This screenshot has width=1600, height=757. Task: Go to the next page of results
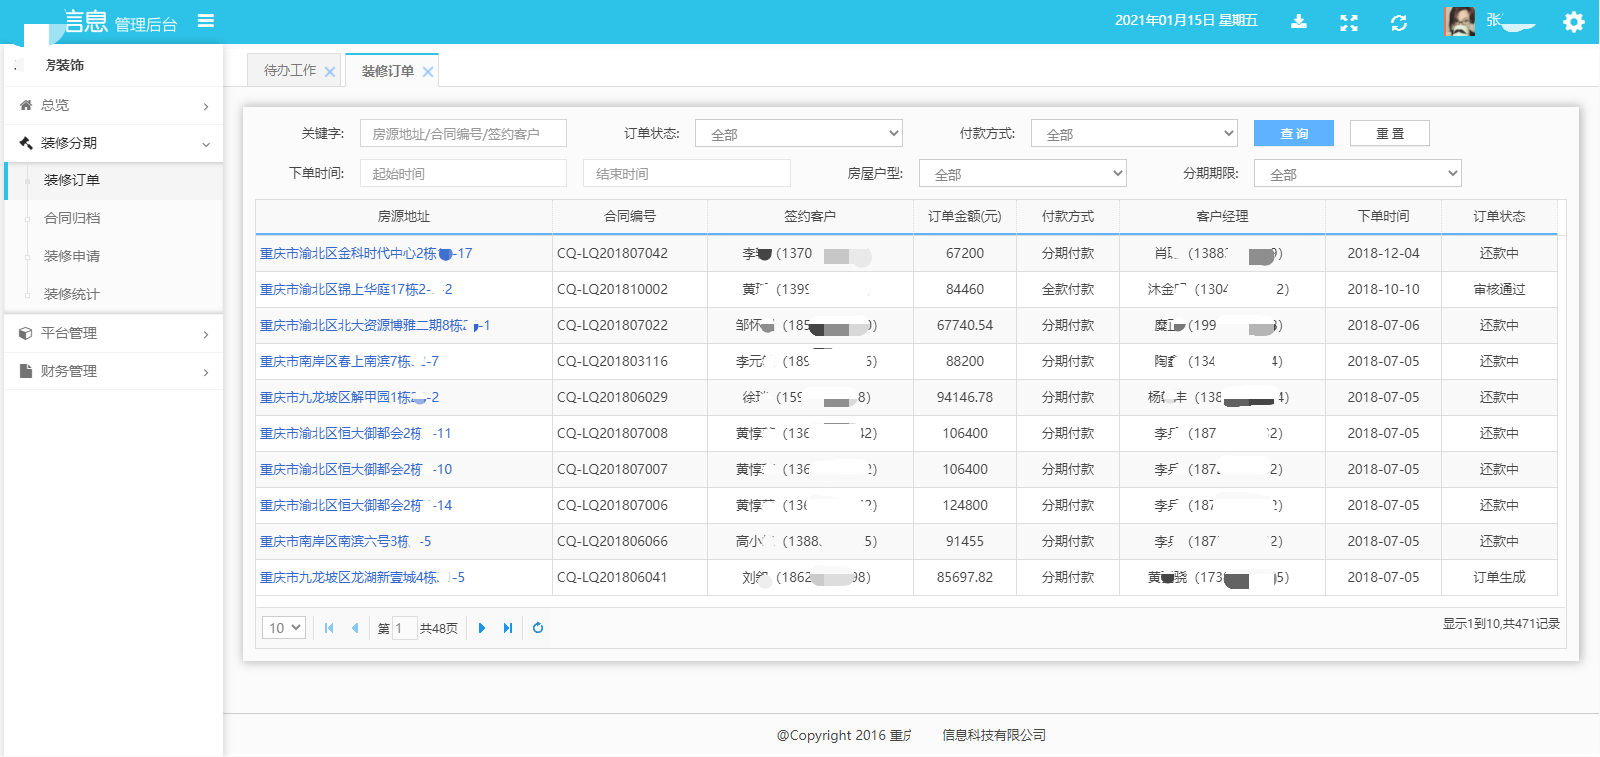(x=482, y=628)
